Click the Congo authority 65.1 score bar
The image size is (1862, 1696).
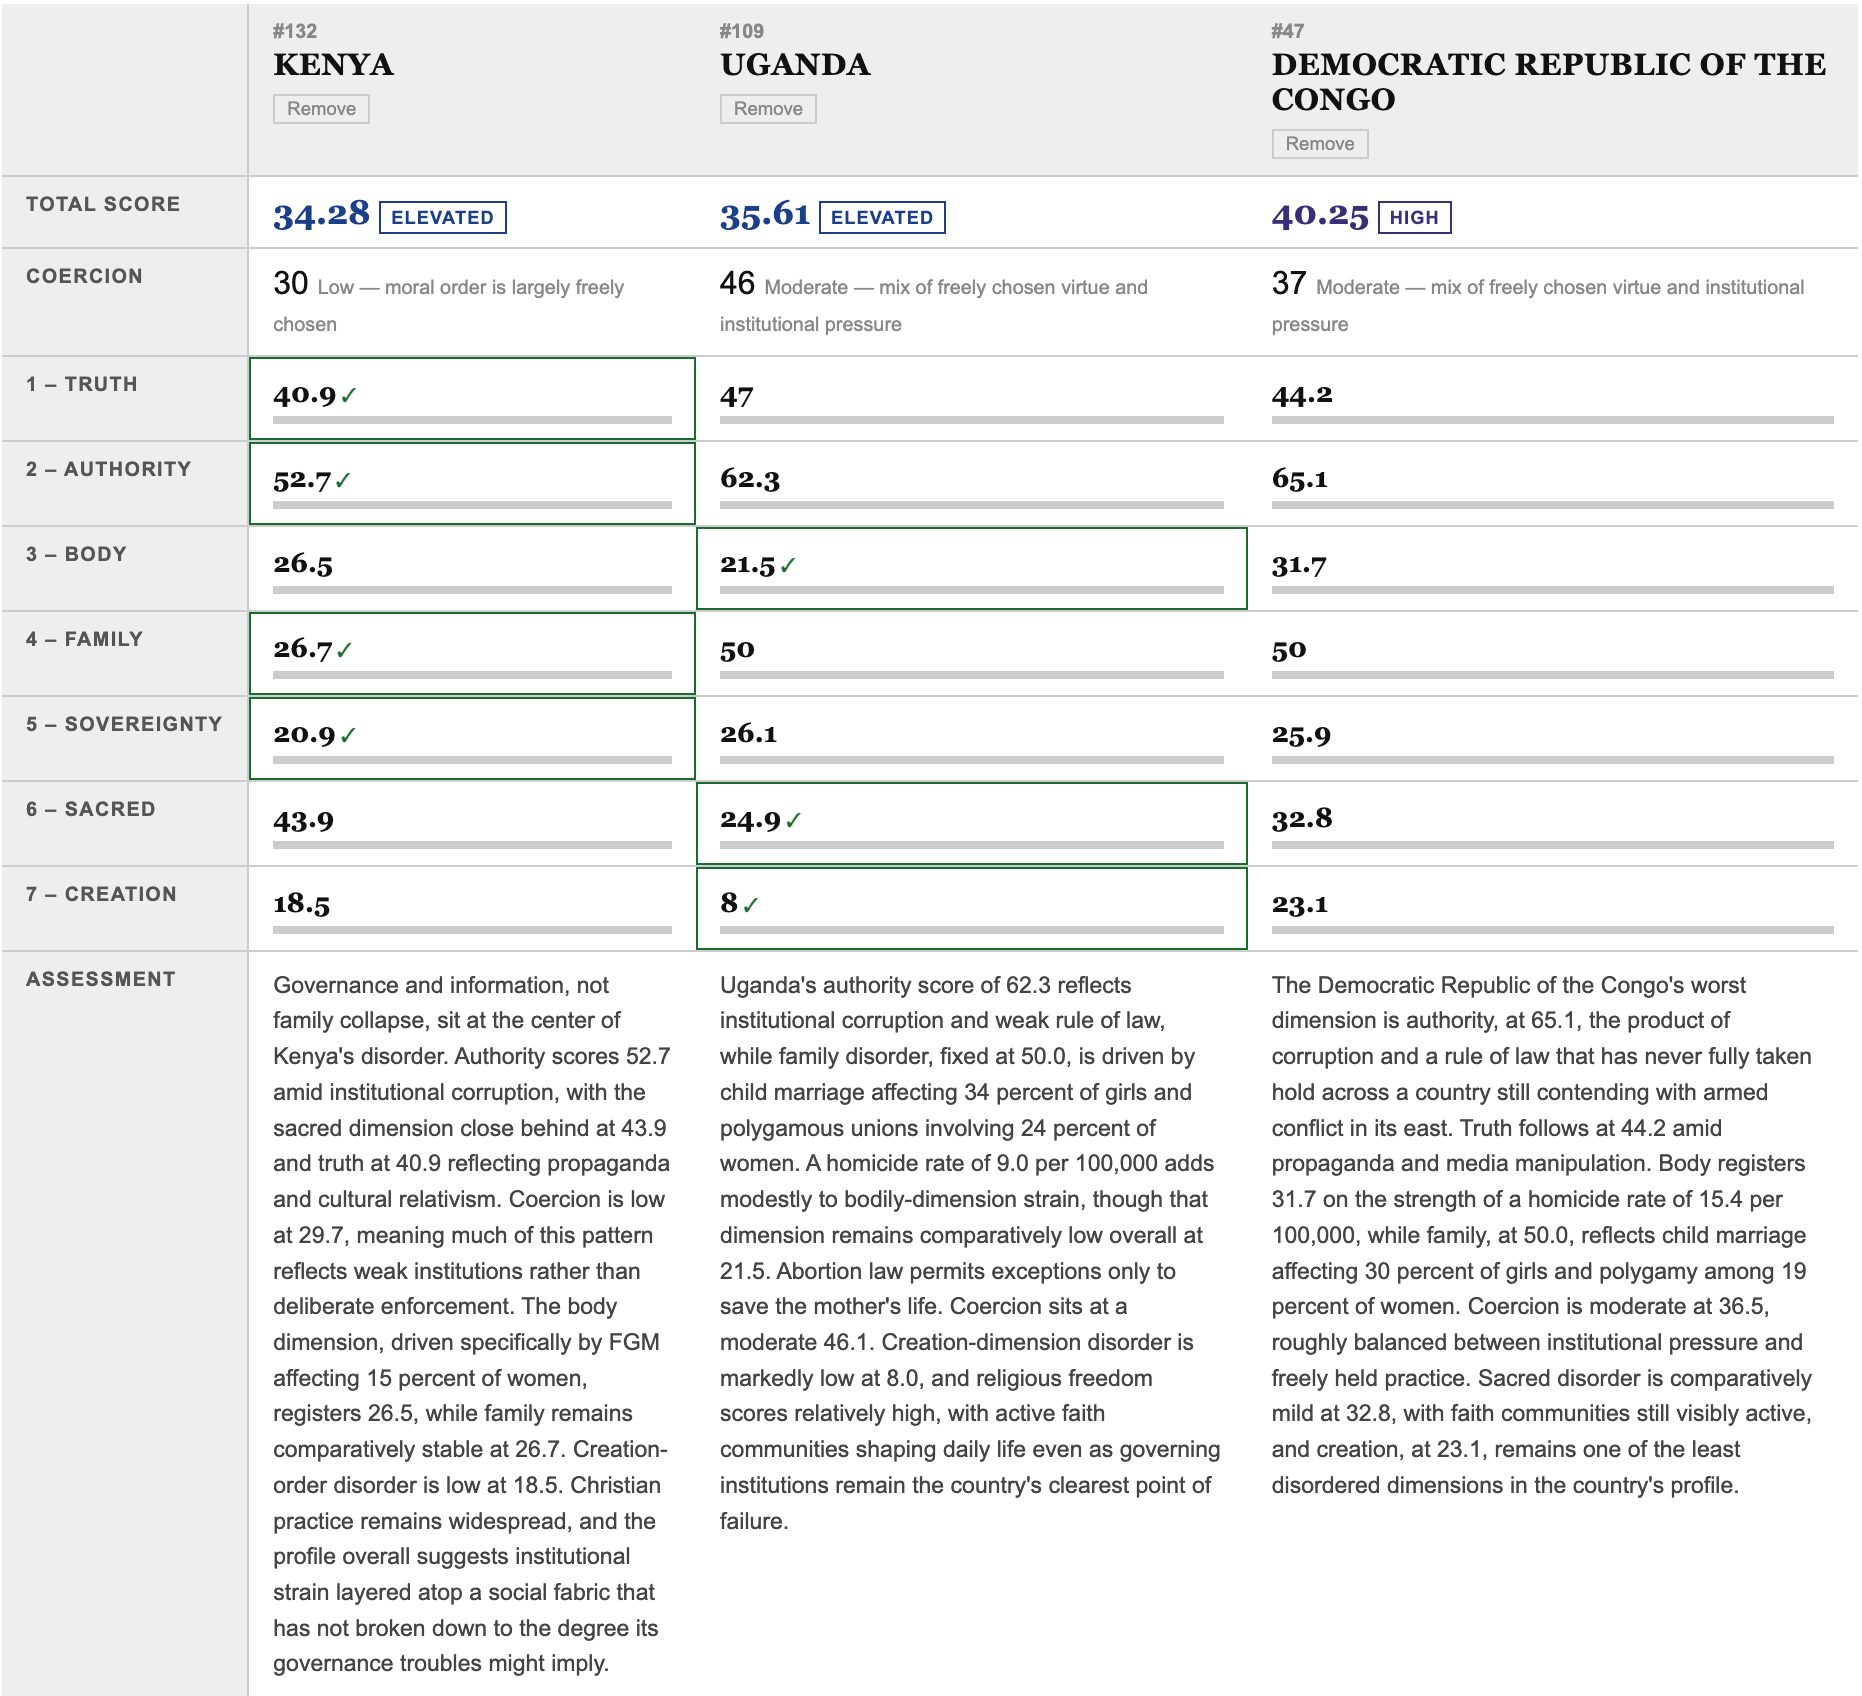click(1552, 505)
